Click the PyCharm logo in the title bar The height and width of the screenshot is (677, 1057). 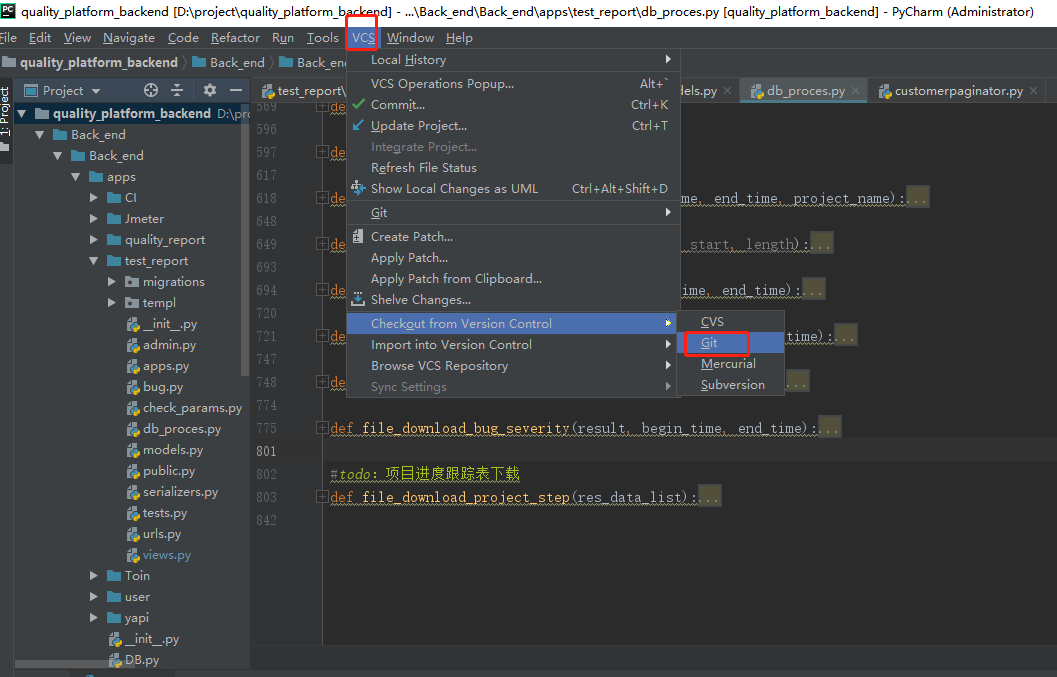coord(8,12)
